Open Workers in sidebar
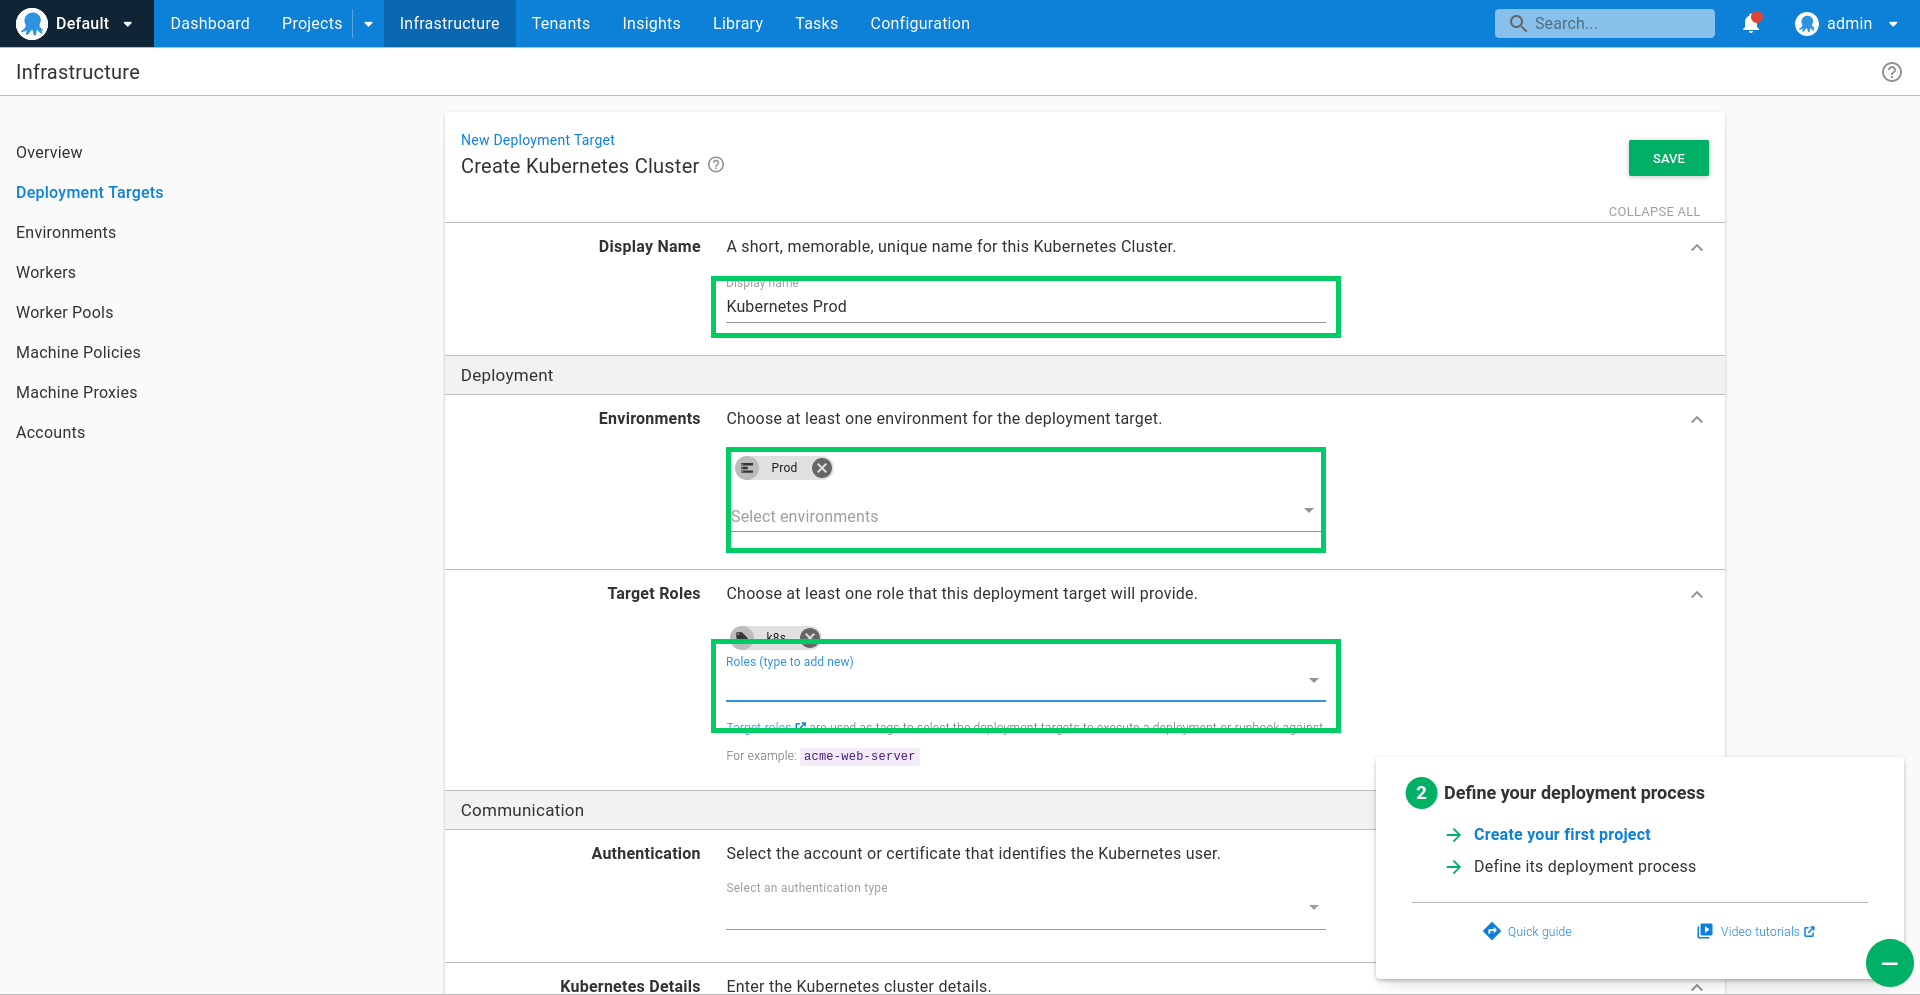 pos(46,272)
